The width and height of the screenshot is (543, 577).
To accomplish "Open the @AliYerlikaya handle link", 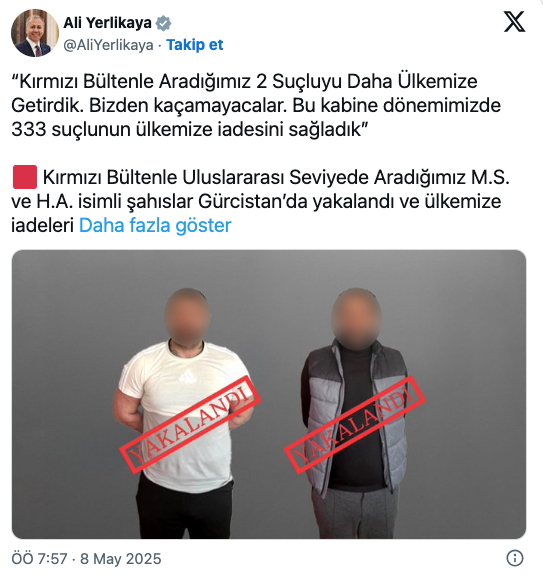I will coord(108,45).
